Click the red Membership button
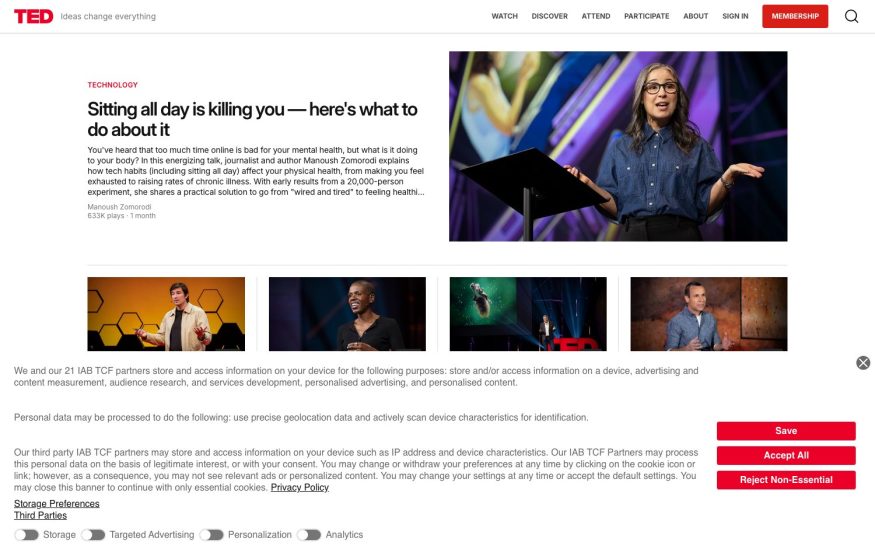The width and height of the screenshot is (875, 560). (x=795, y=16)
